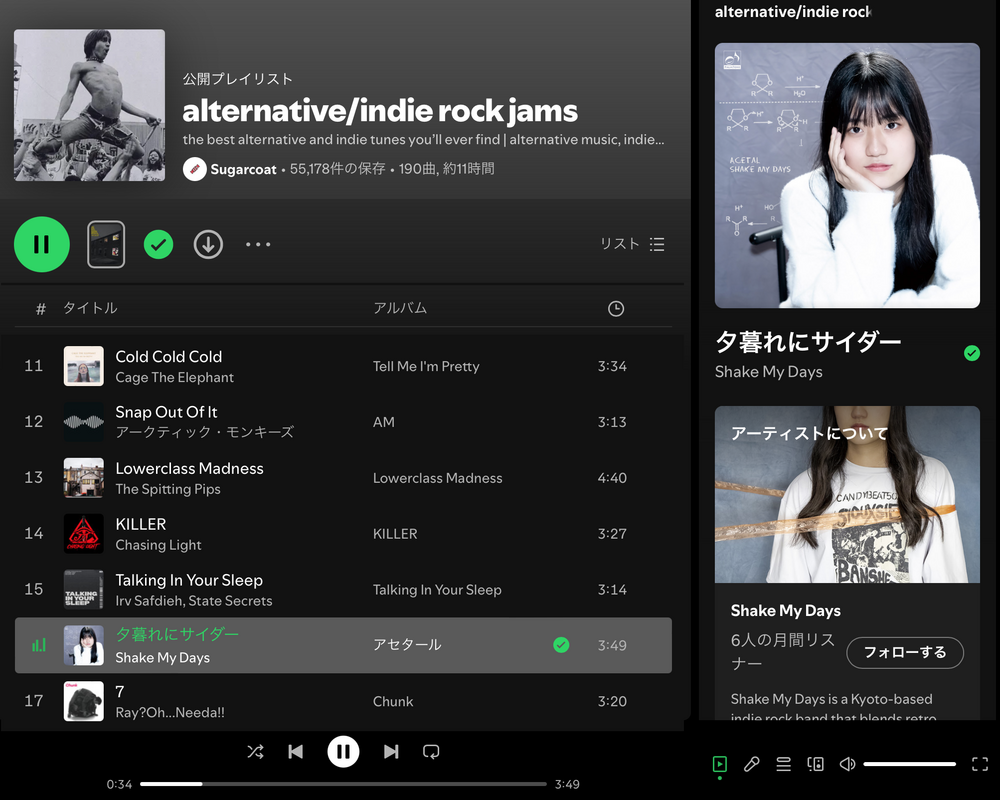Open the AM album link
This screenshot has height=800, width=1000.
(384, 422)
